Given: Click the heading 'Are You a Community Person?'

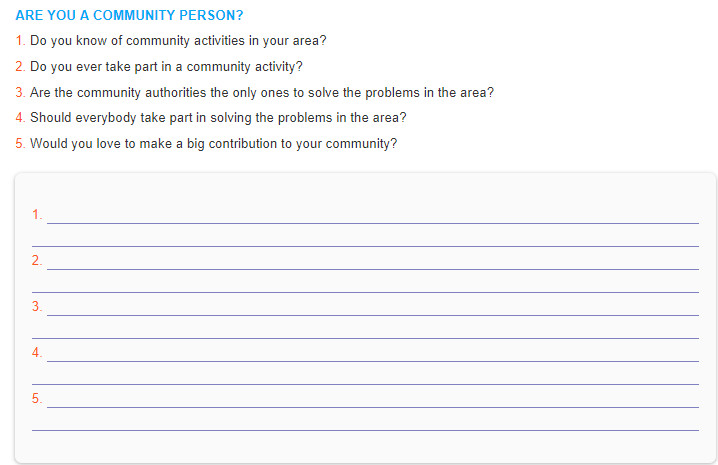Looking at the screenshot, I should [x=130, y=16].
